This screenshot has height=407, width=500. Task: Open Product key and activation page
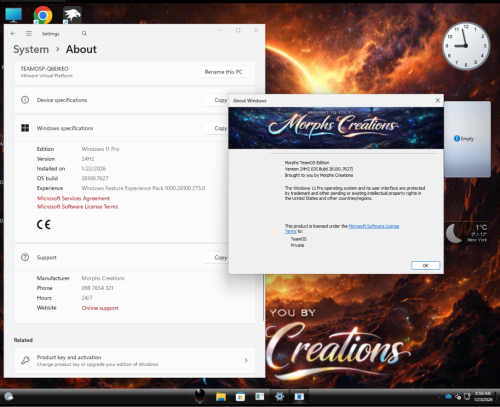(x=135, y=360)
